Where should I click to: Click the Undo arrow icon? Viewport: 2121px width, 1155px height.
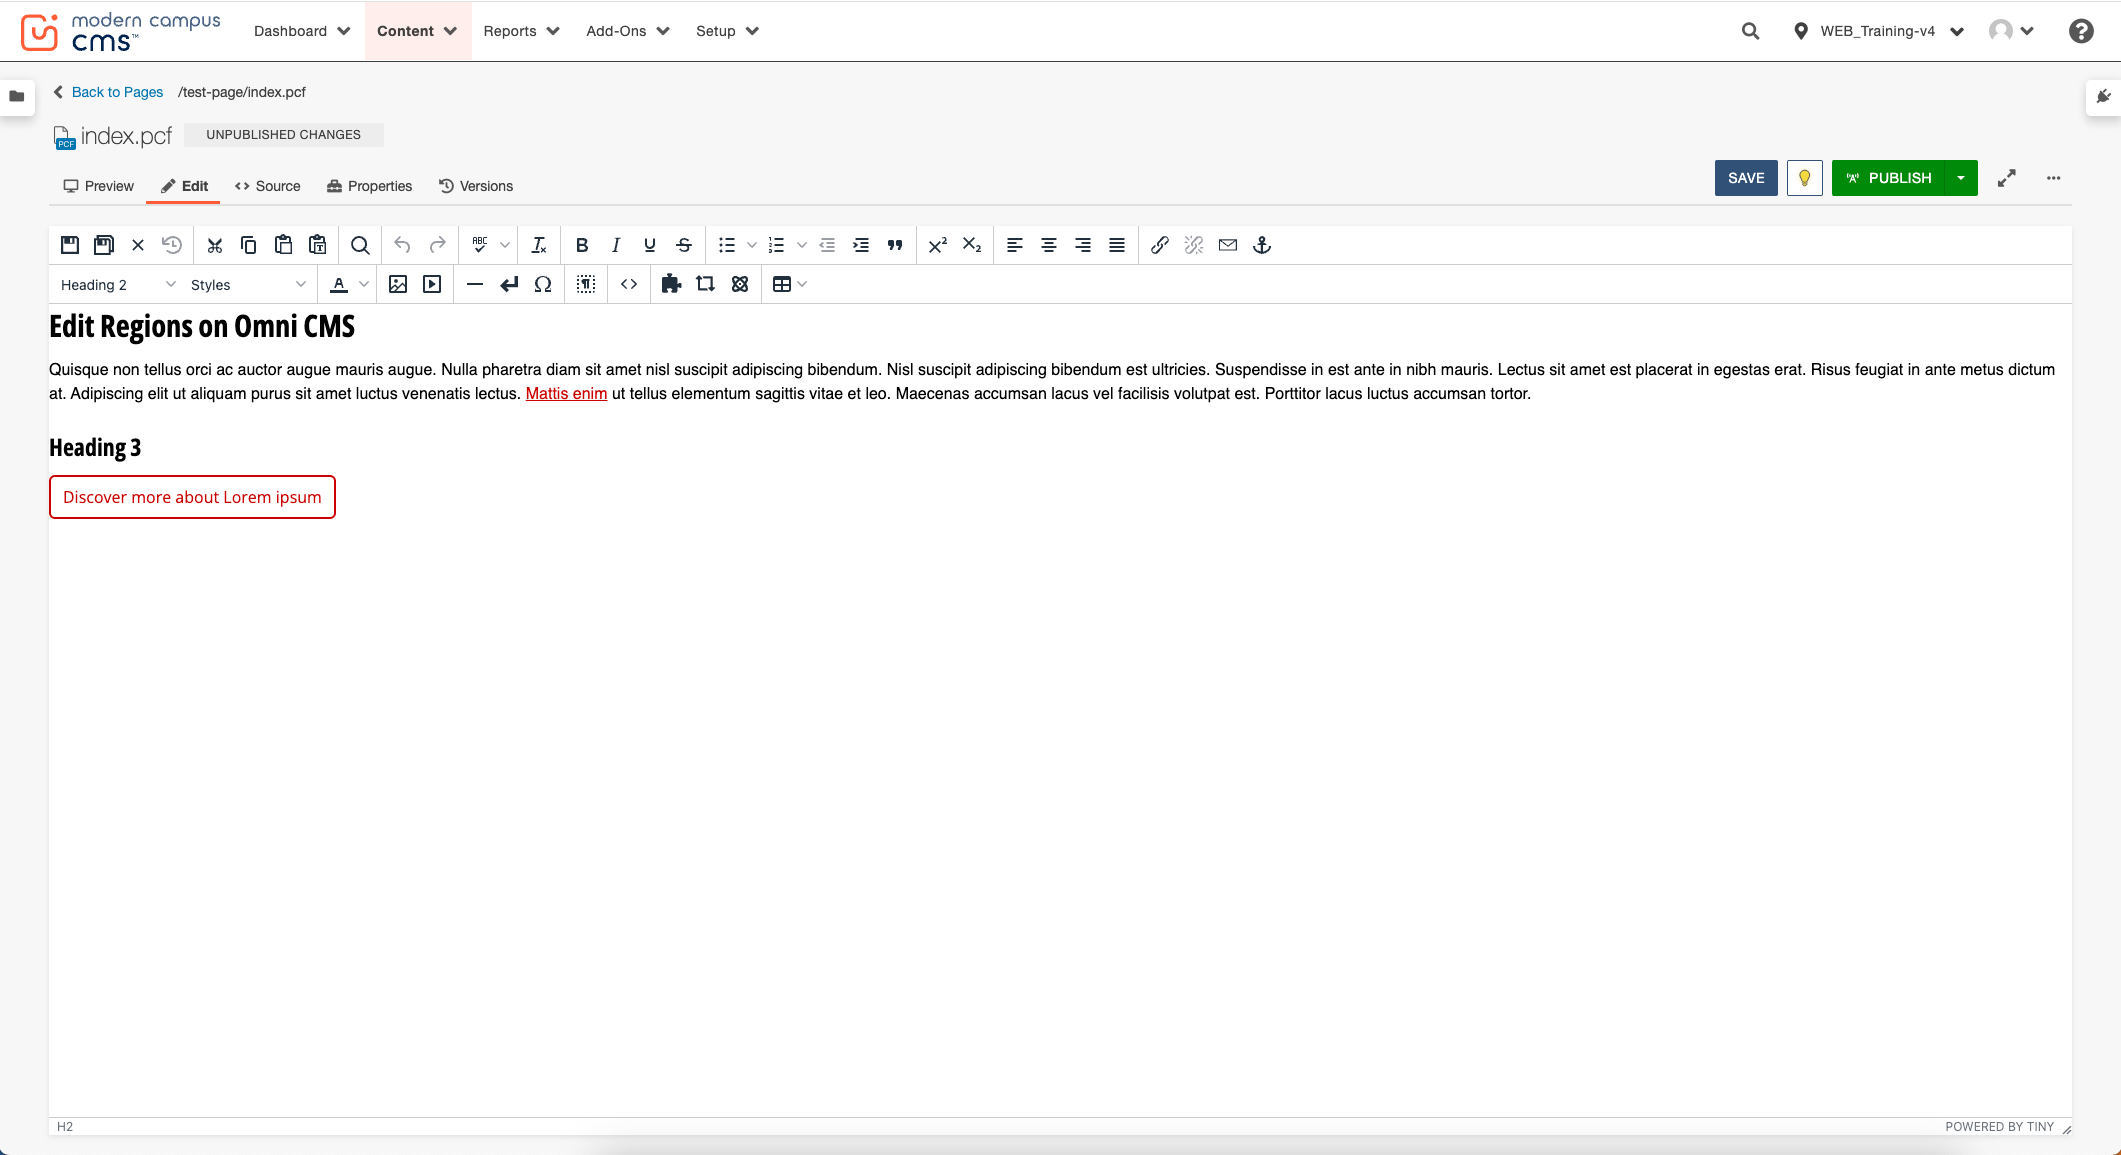pyautogui.click(x=403, y=245)
